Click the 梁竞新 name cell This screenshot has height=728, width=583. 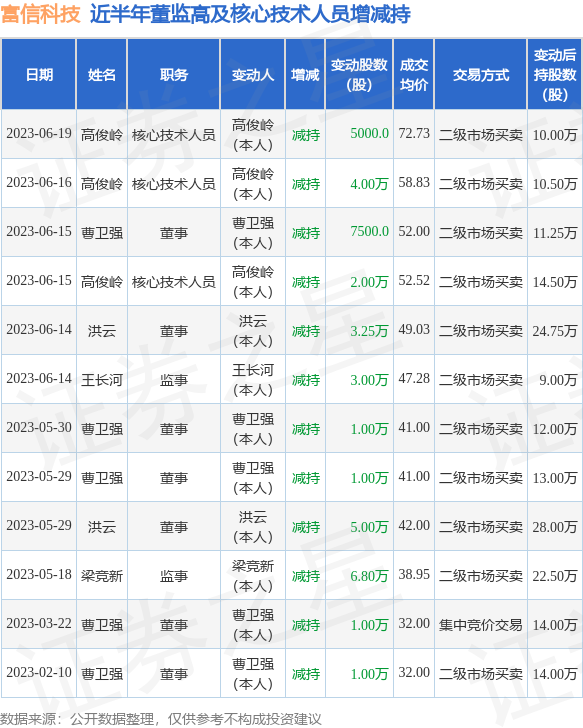[x=102, y=576]
